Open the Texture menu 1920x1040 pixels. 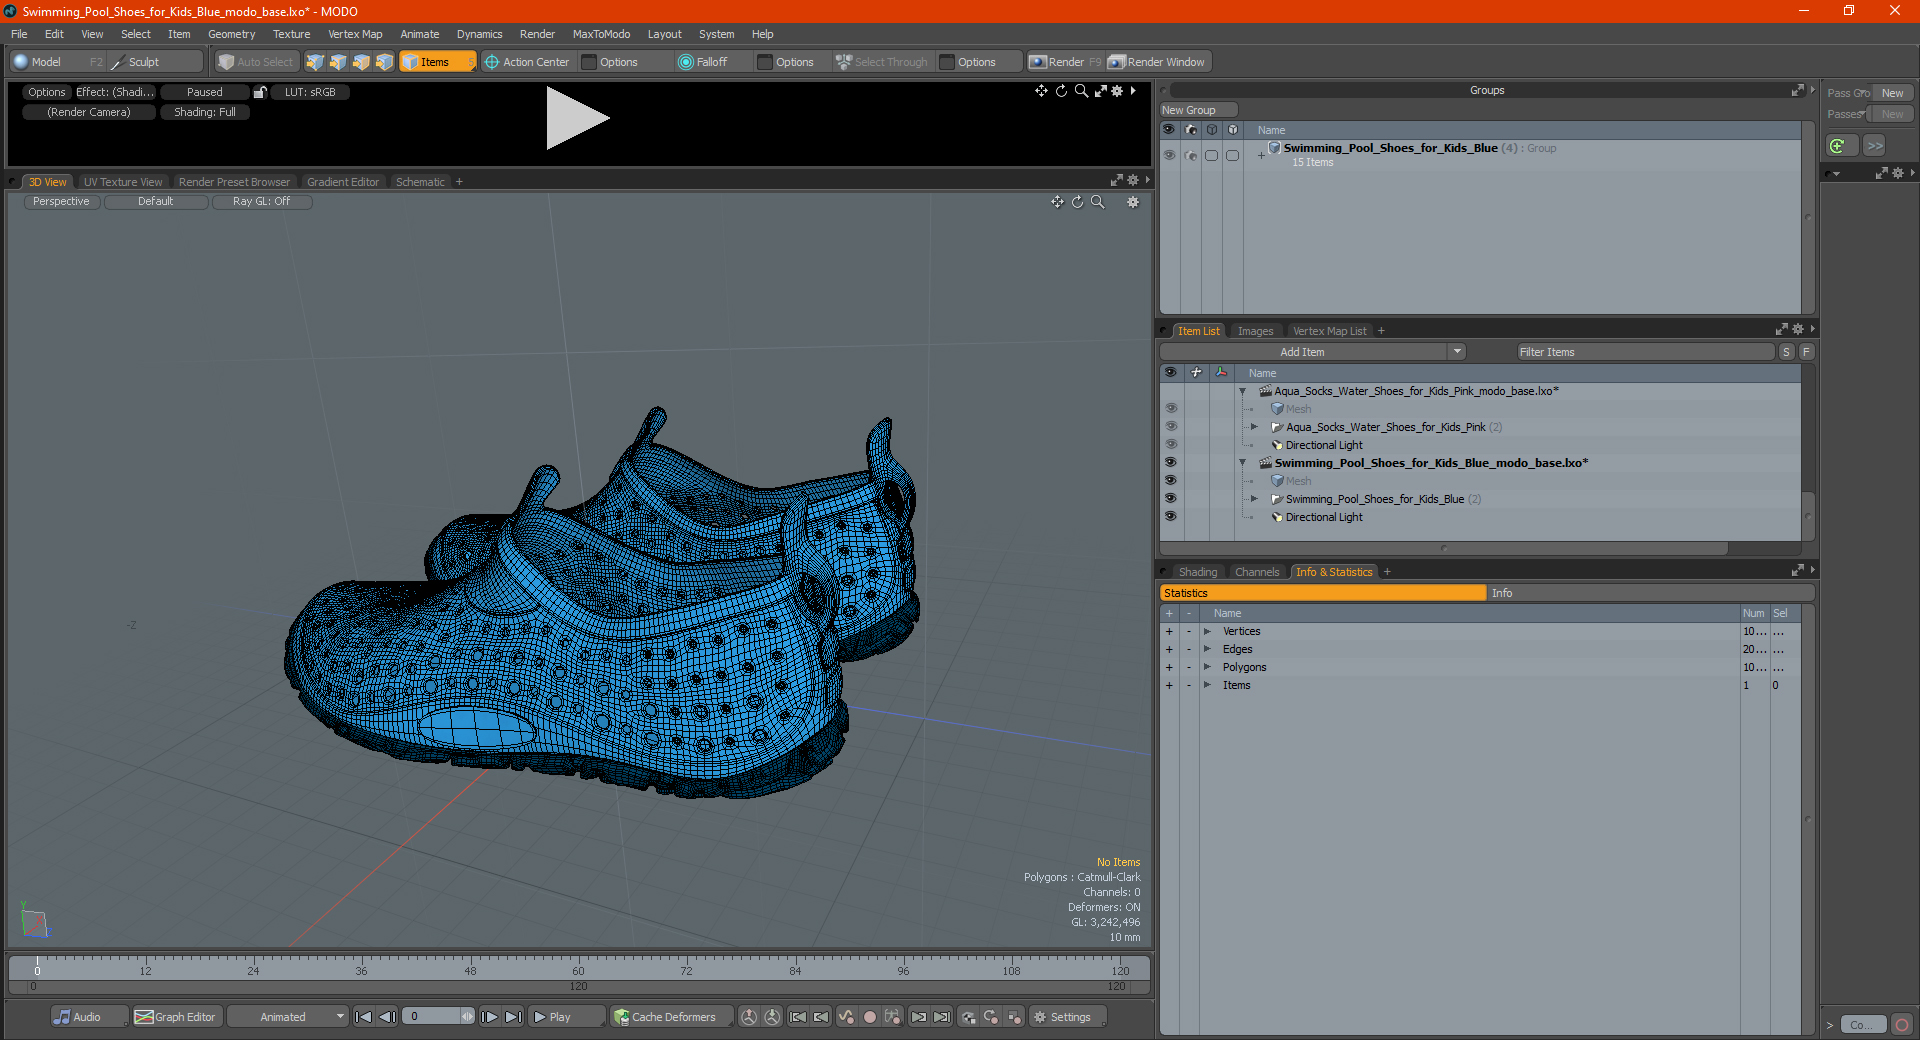(291, 34)
